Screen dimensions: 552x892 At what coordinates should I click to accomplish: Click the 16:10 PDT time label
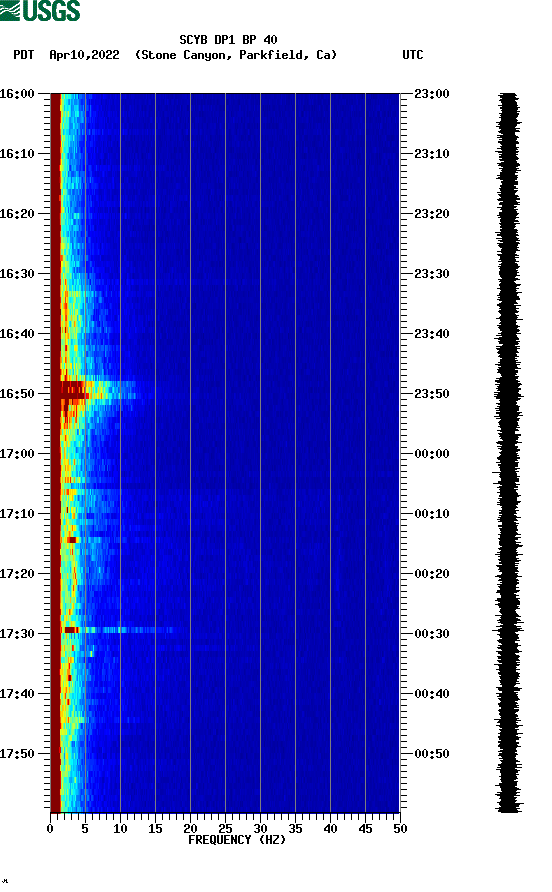[17, 154]
